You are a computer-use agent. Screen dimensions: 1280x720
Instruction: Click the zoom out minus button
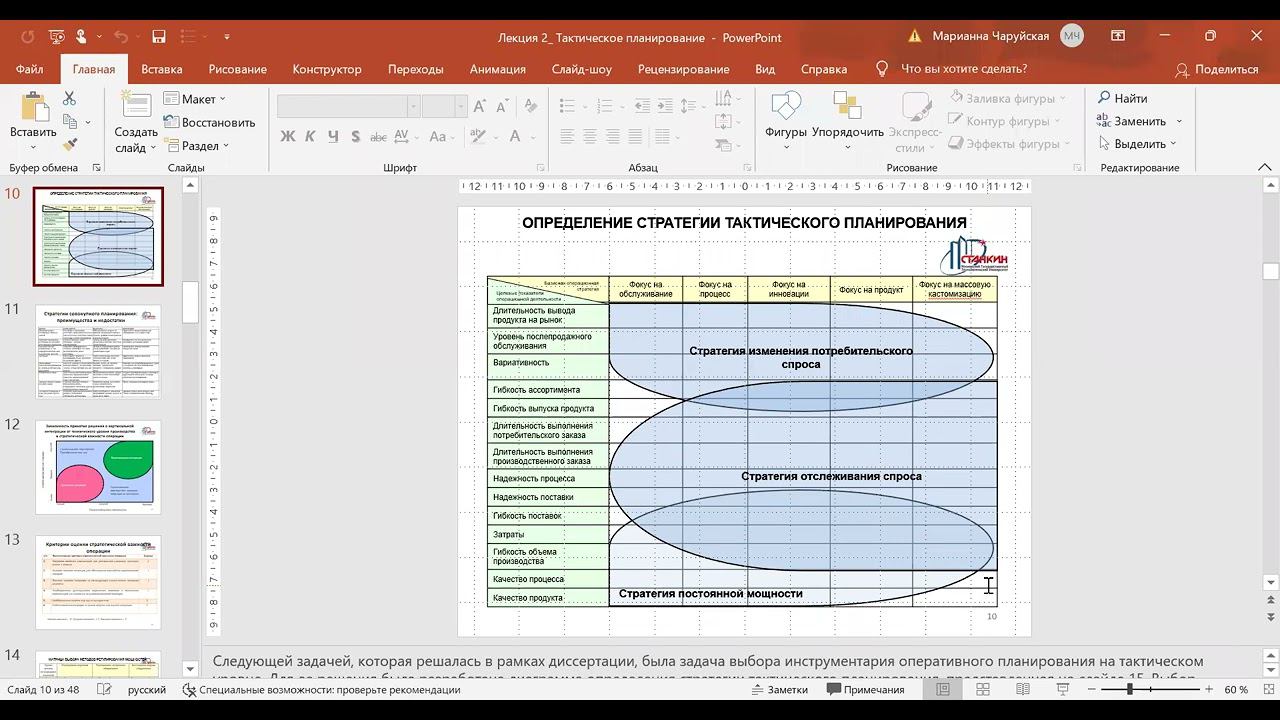tap(1089, 690)
